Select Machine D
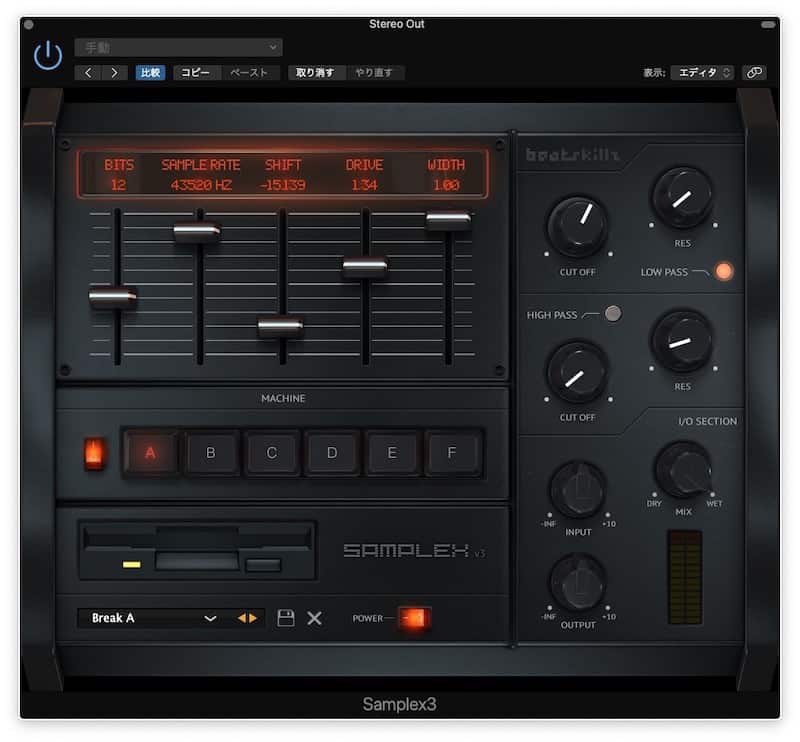 pos(331,452)
